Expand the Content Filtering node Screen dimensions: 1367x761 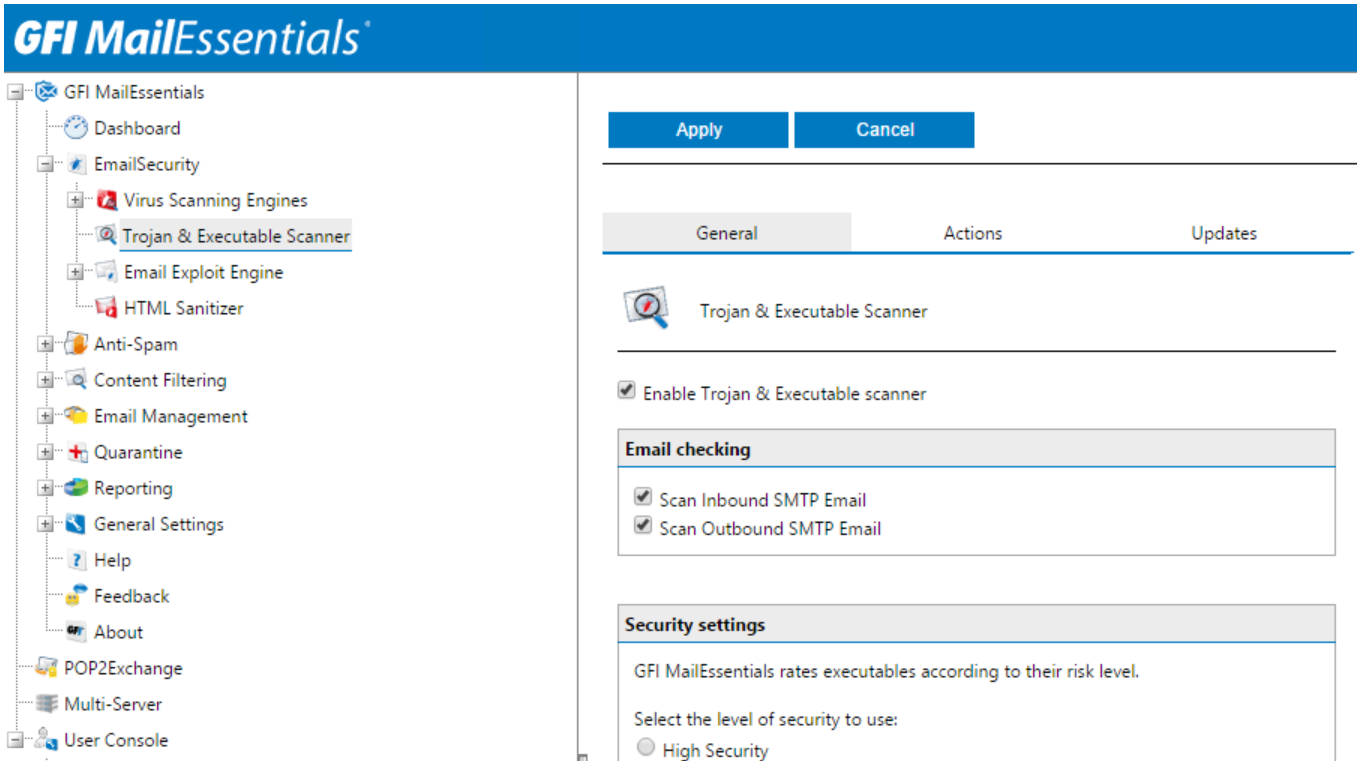tap(45, 380)
